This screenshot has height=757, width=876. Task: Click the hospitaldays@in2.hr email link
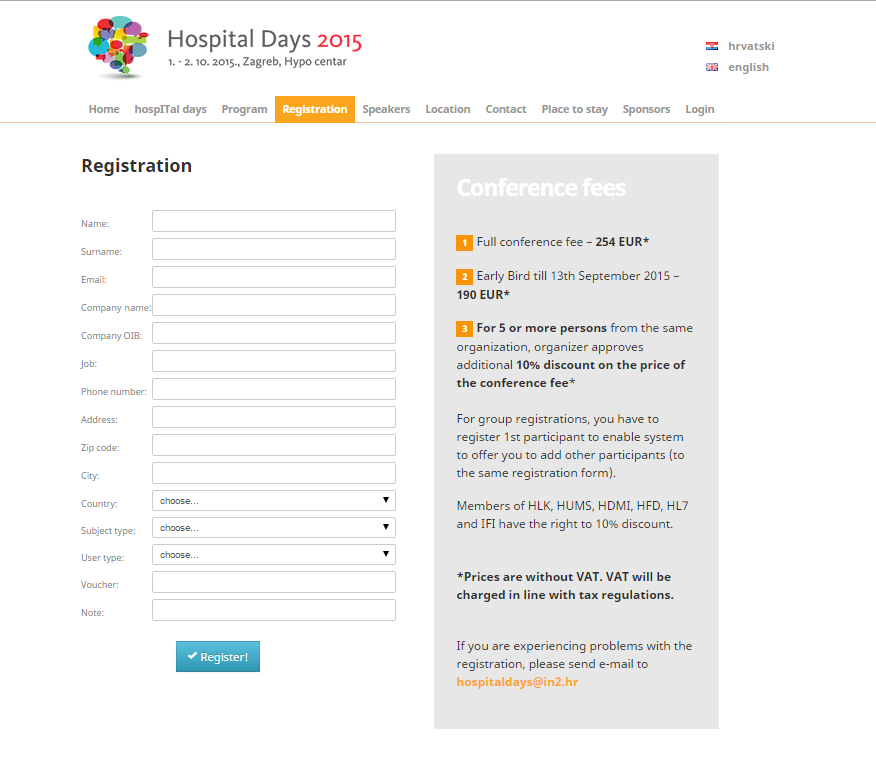(517, 682)
